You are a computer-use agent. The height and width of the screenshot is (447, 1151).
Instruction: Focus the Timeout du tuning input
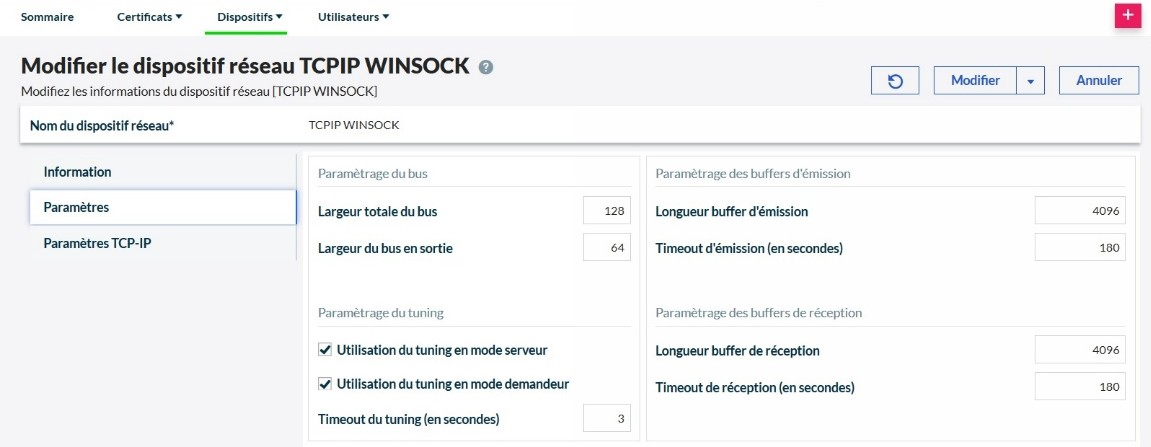pyautogui.click(x=607, y=419)
